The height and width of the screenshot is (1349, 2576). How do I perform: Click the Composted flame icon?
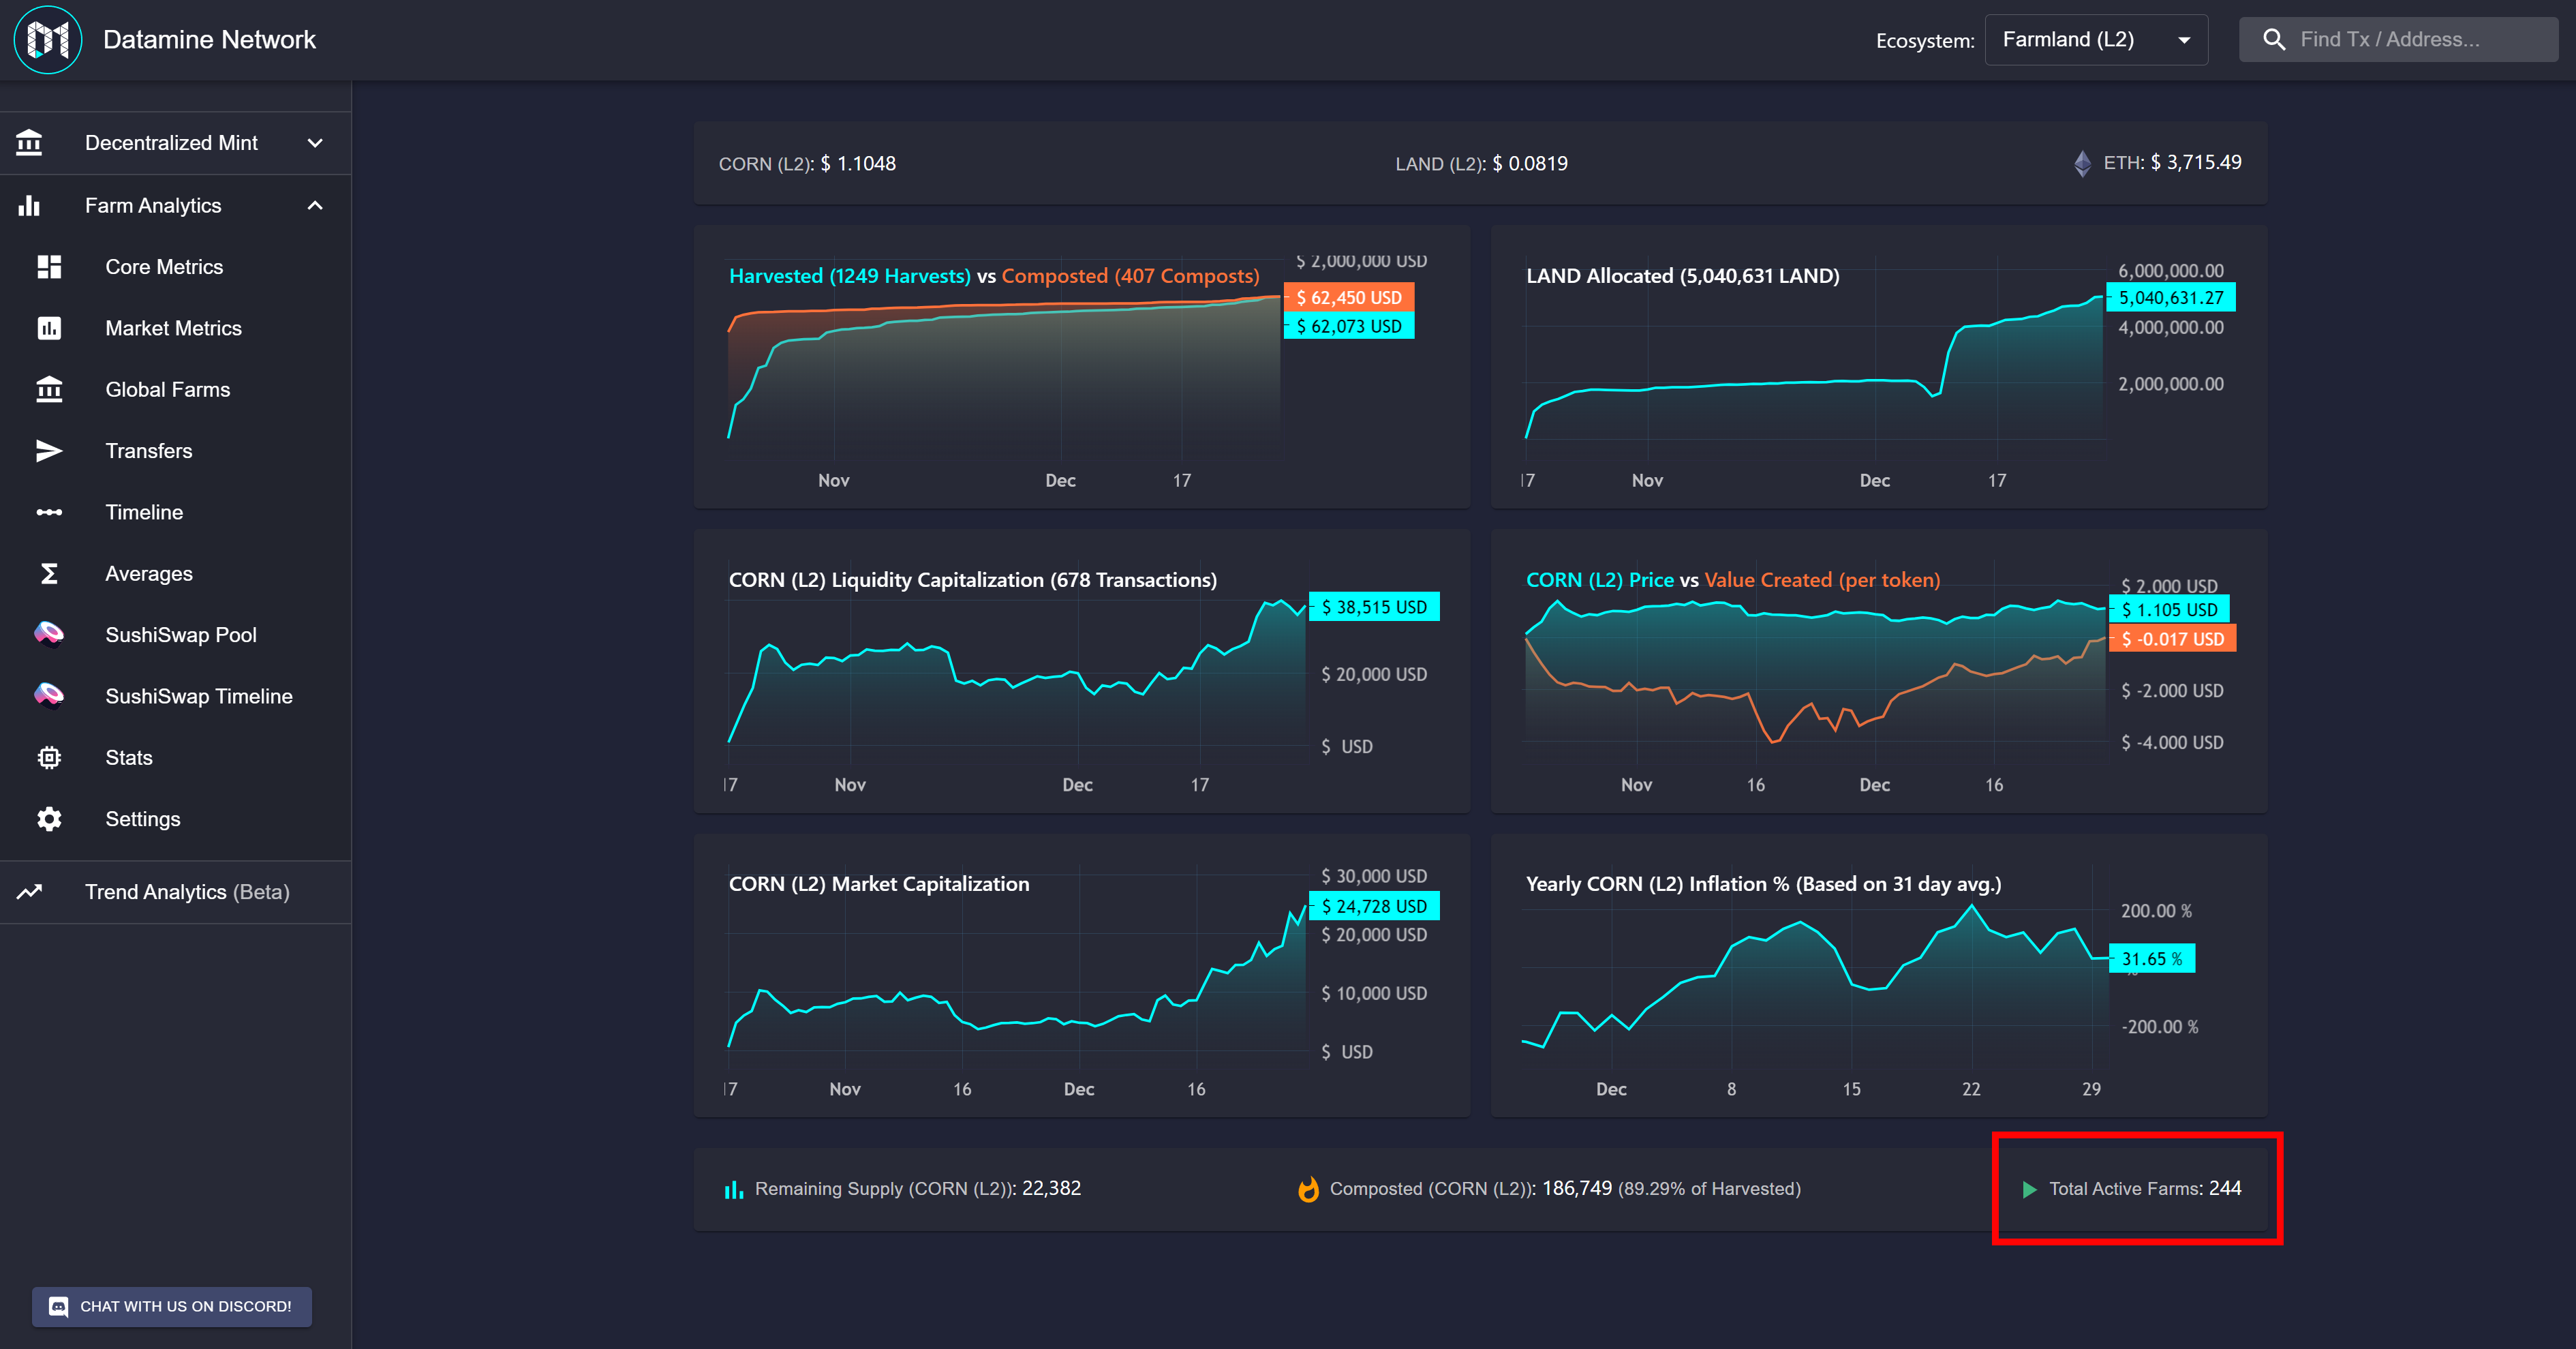1308,1189
